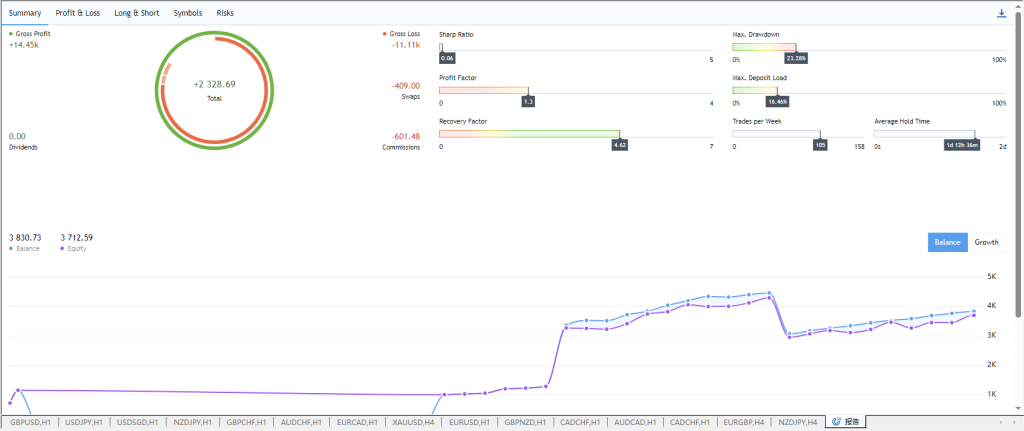Click the green Gross Profit legend marker

click(10, 34)
